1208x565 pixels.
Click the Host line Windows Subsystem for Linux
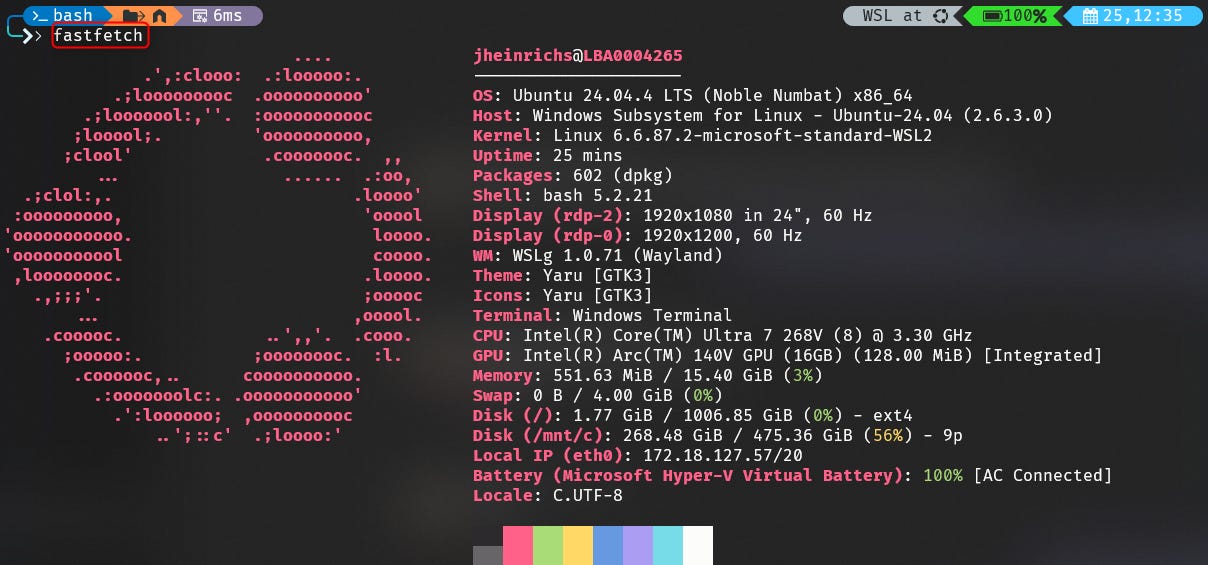(762, 116)
